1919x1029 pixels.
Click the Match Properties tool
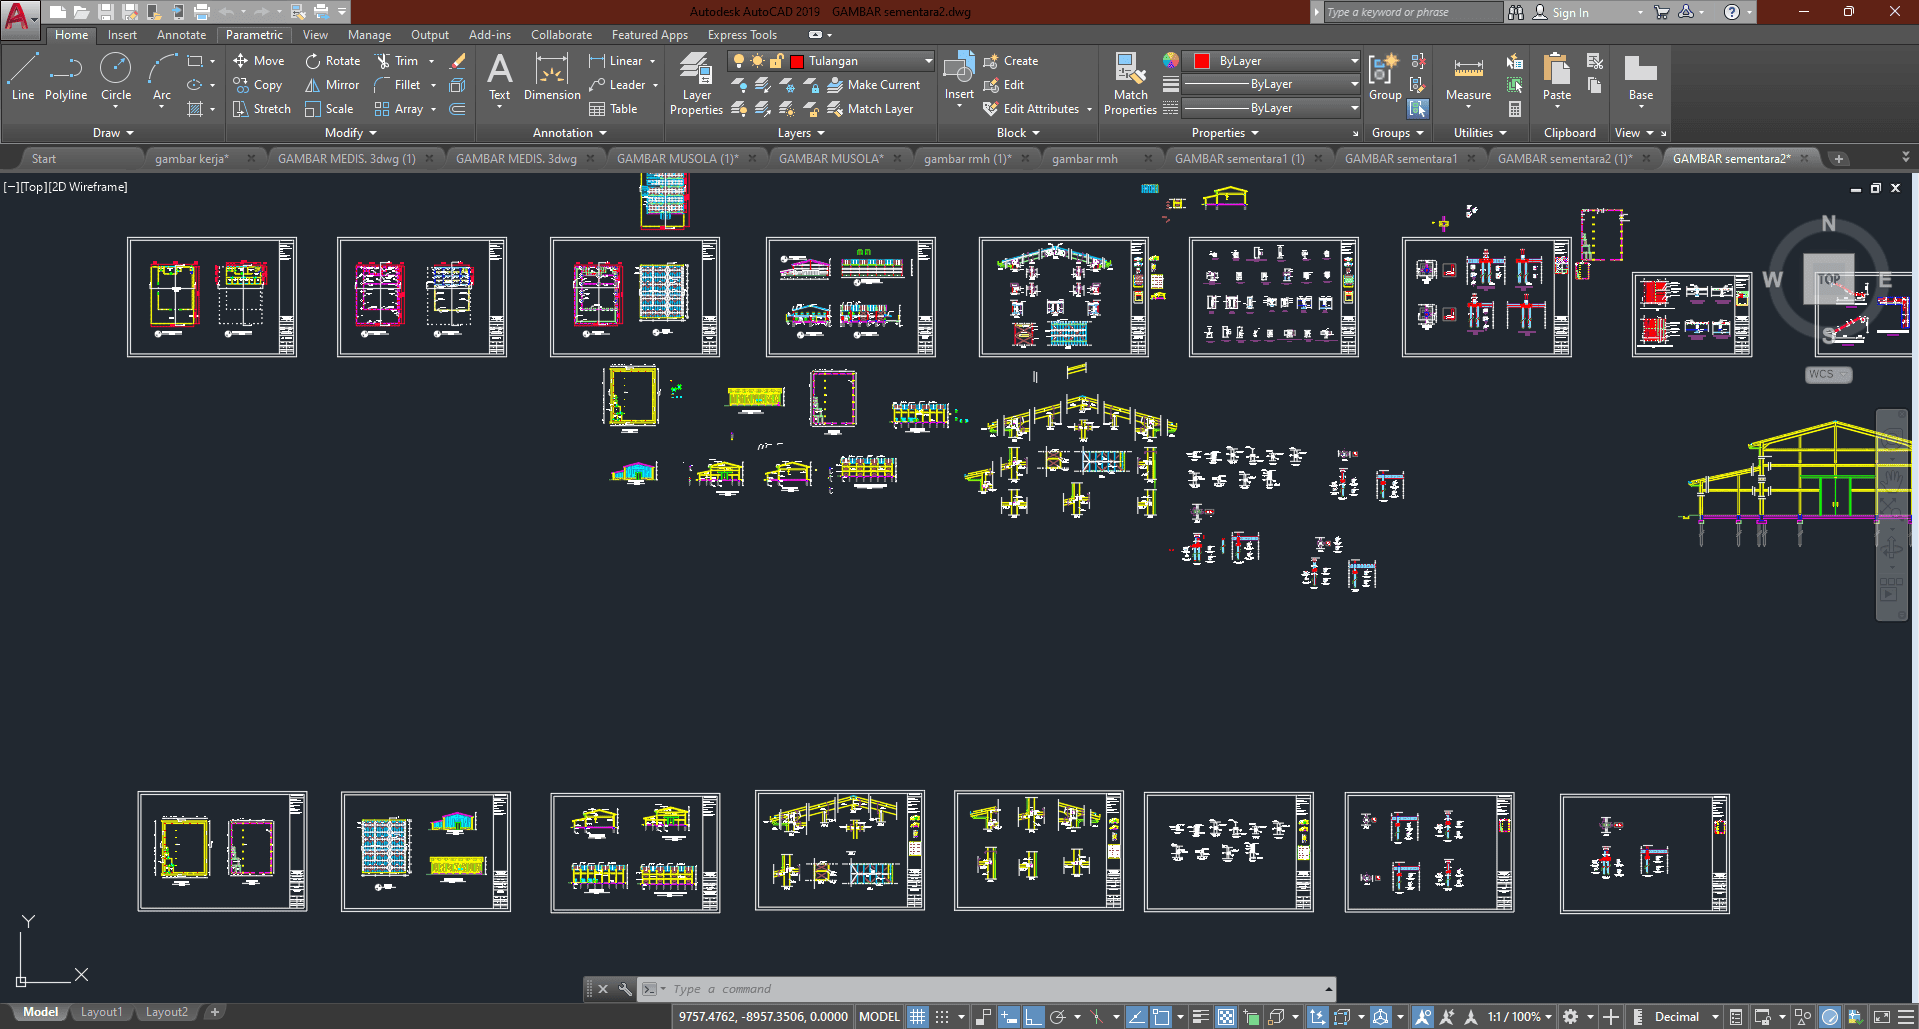pos(1130,84)
